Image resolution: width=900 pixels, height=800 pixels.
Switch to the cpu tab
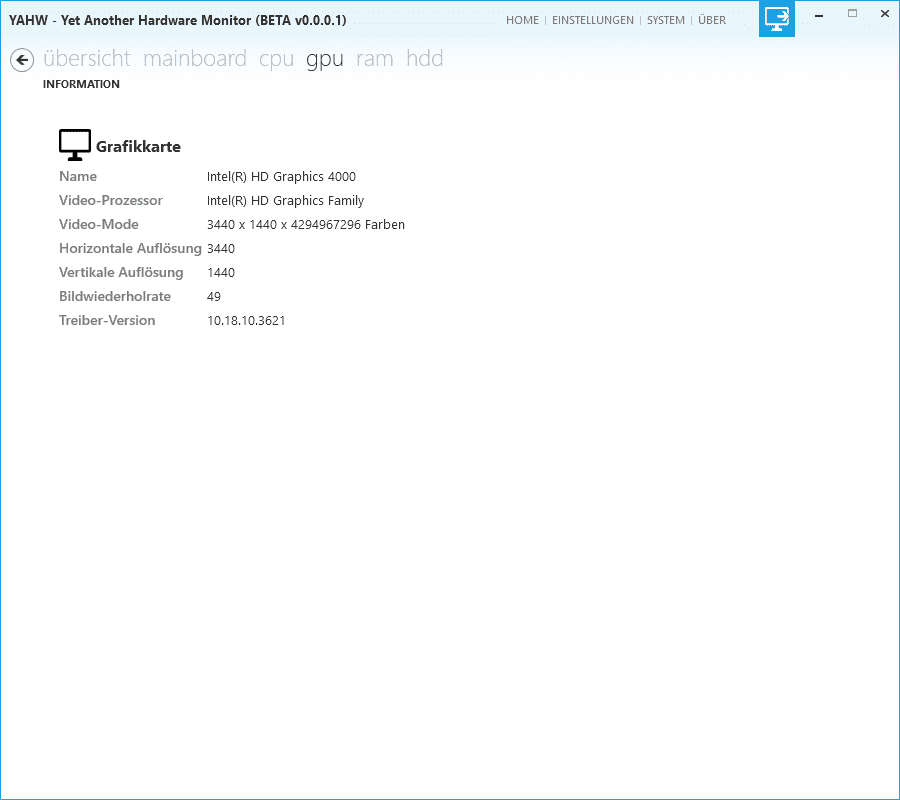coord(276,59)
